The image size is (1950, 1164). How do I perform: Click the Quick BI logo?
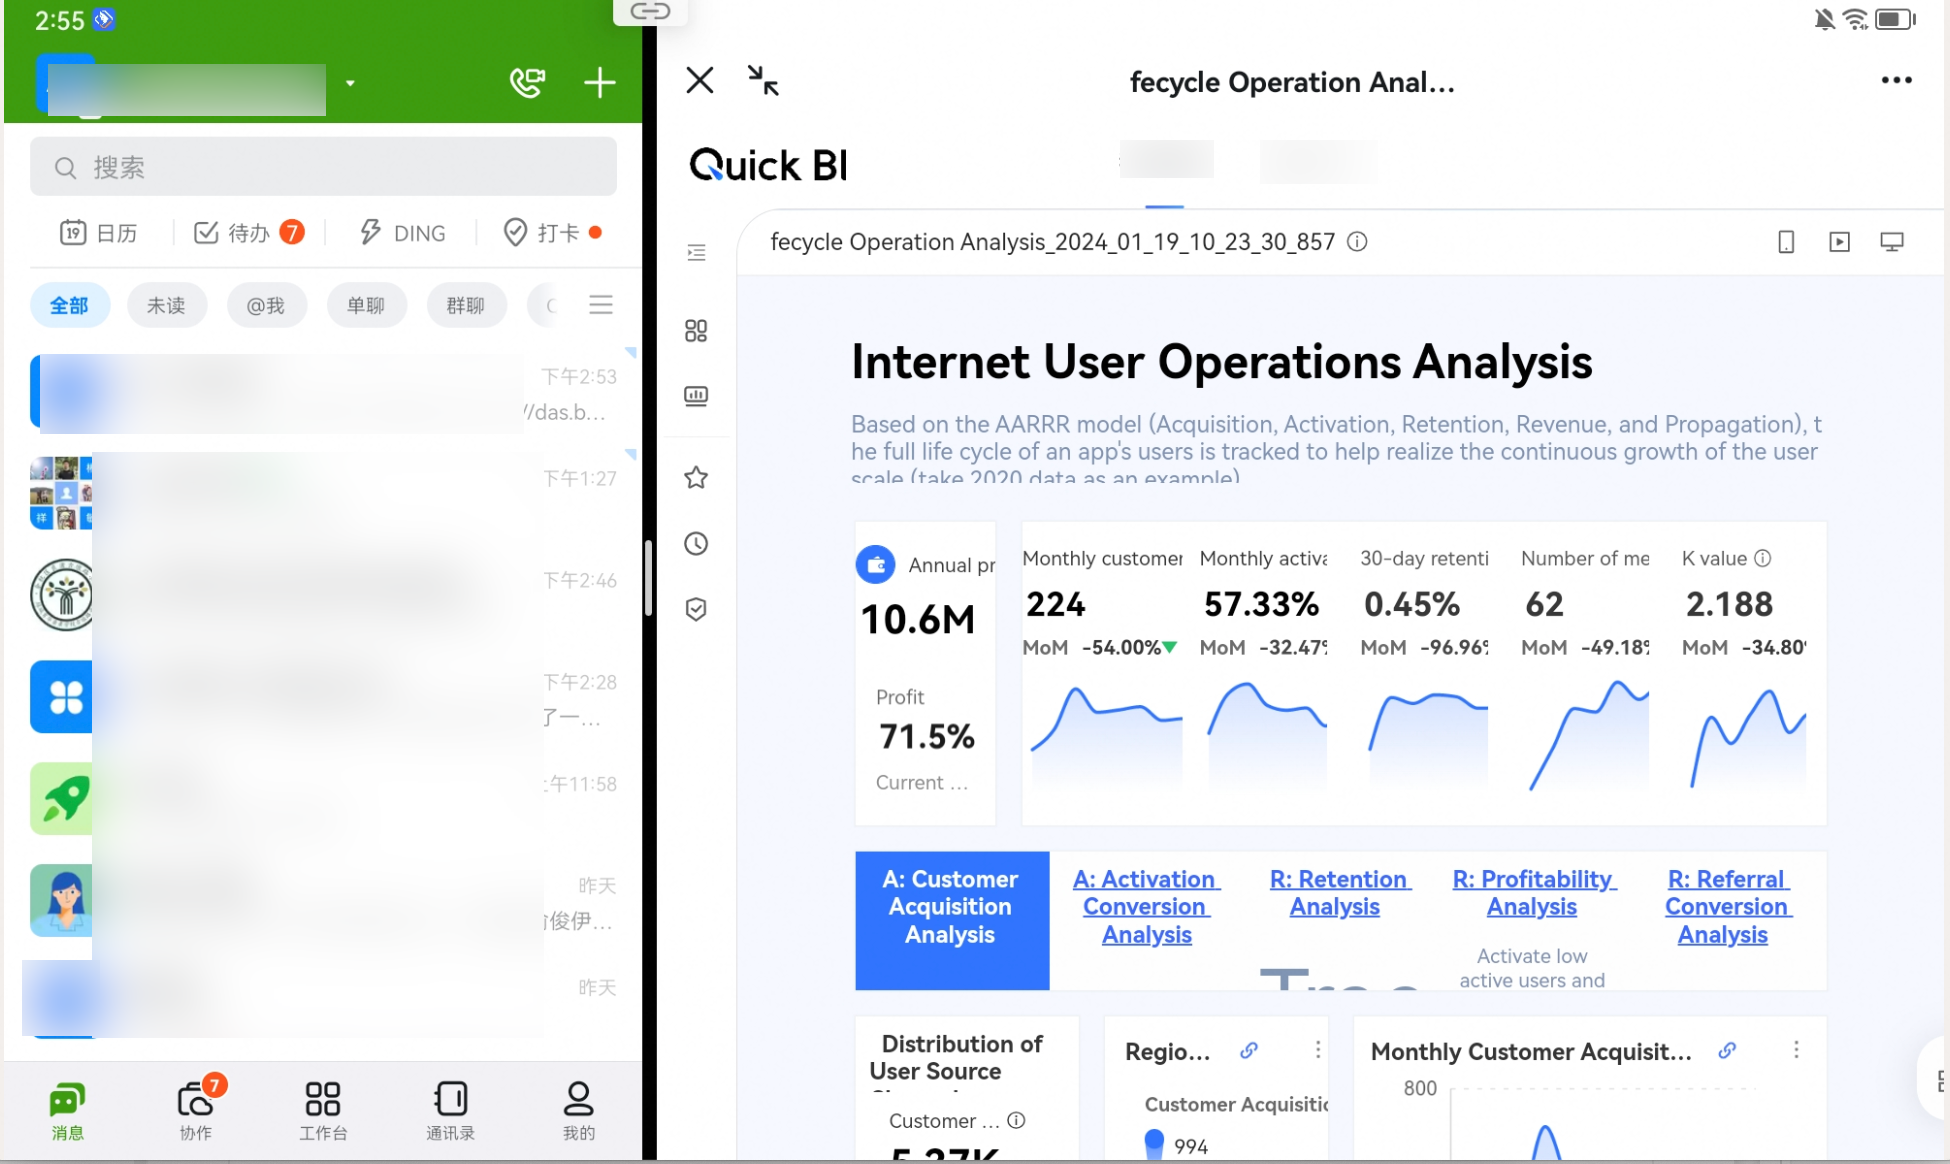768,165
